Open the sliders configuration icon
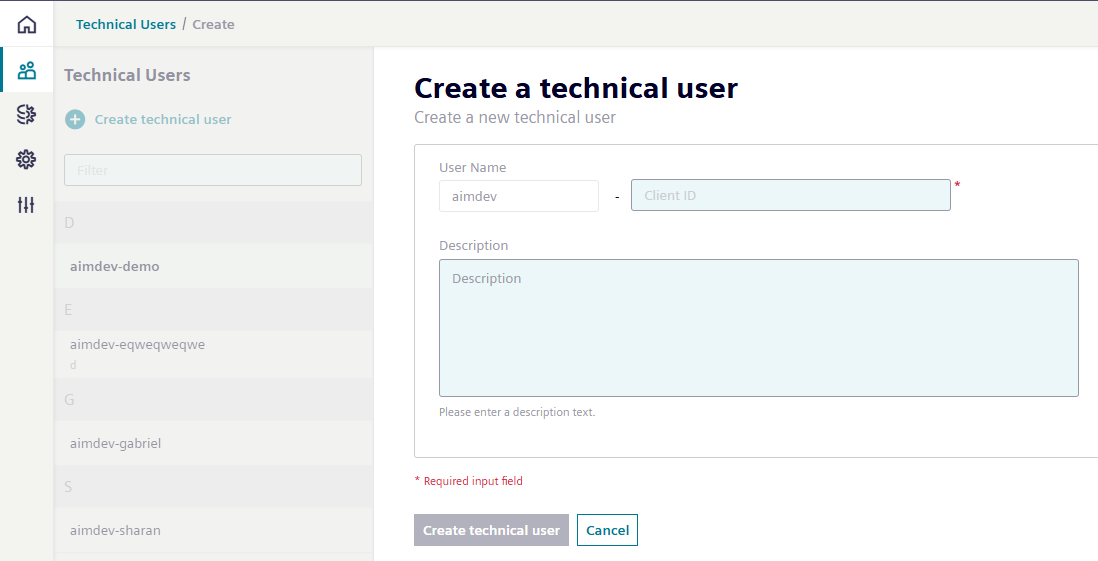Image resolution: width=1098 pixels, height=561 pixels. 27,205
